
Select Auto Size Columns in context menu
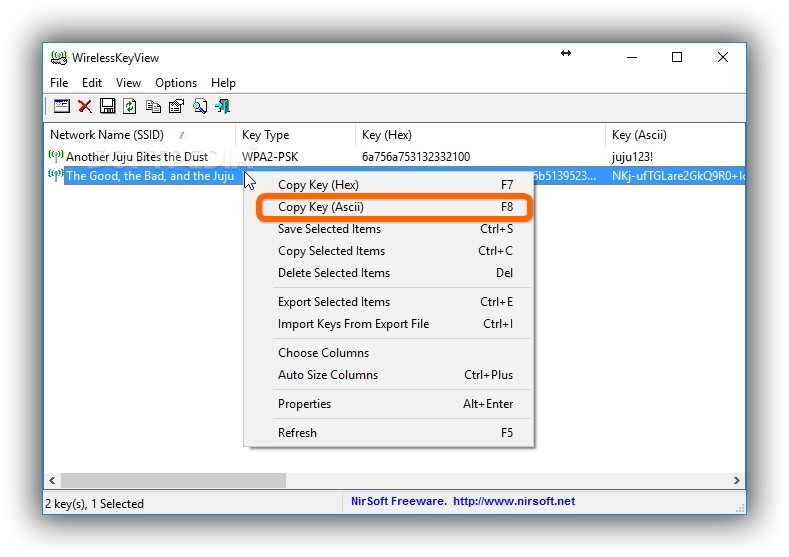388,375
